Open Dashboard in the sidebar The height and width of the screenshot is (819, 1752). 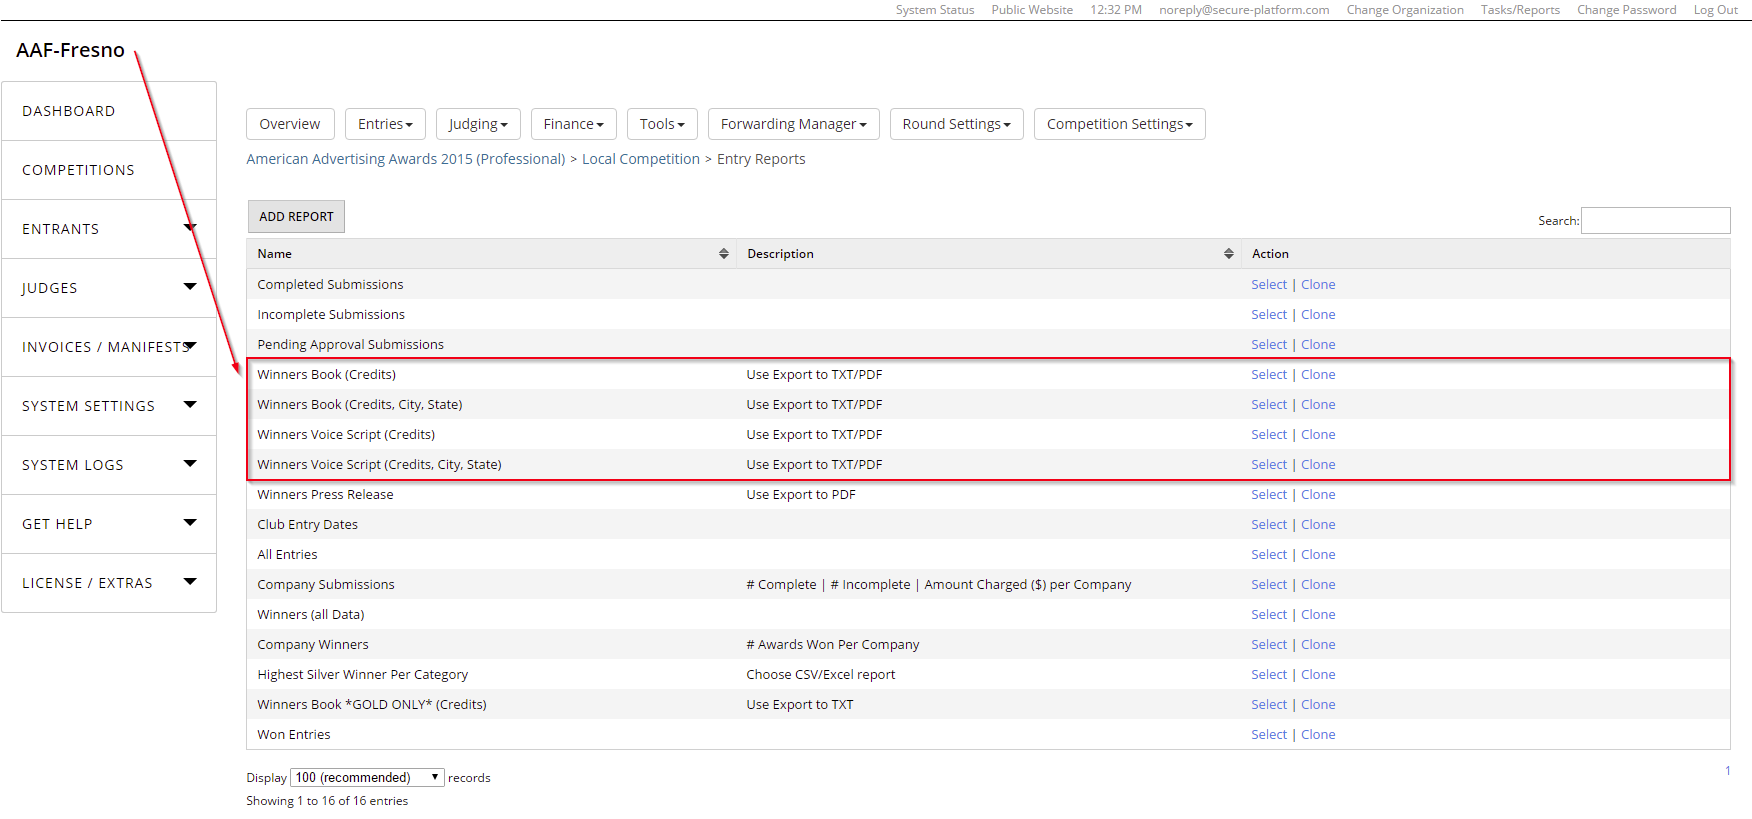tap(109, 111)
